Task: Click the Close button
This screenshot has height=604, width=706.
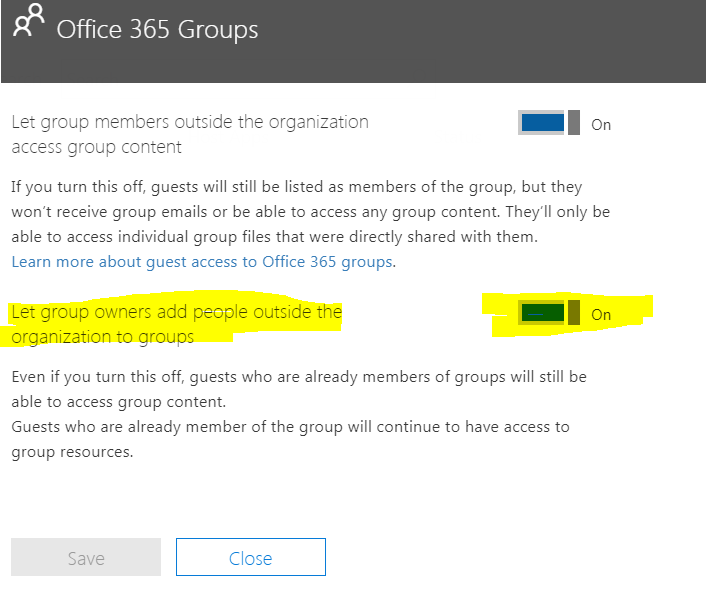Action: [x=250, y=558]
